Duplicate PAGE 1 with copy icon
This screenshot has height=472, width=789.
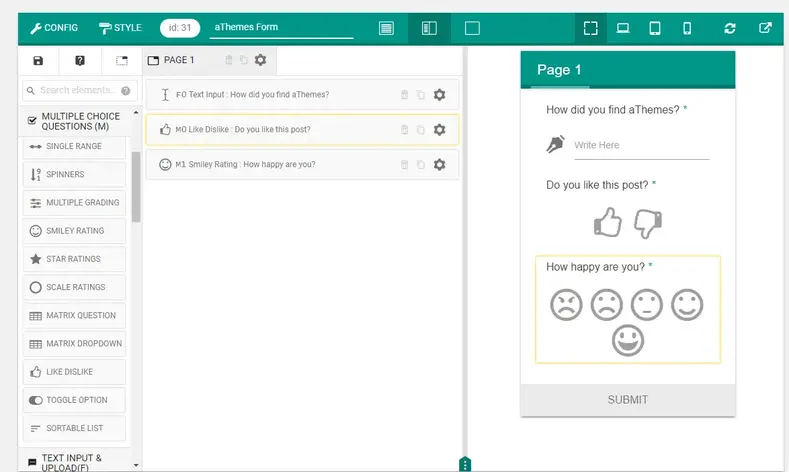coord(244,60)
